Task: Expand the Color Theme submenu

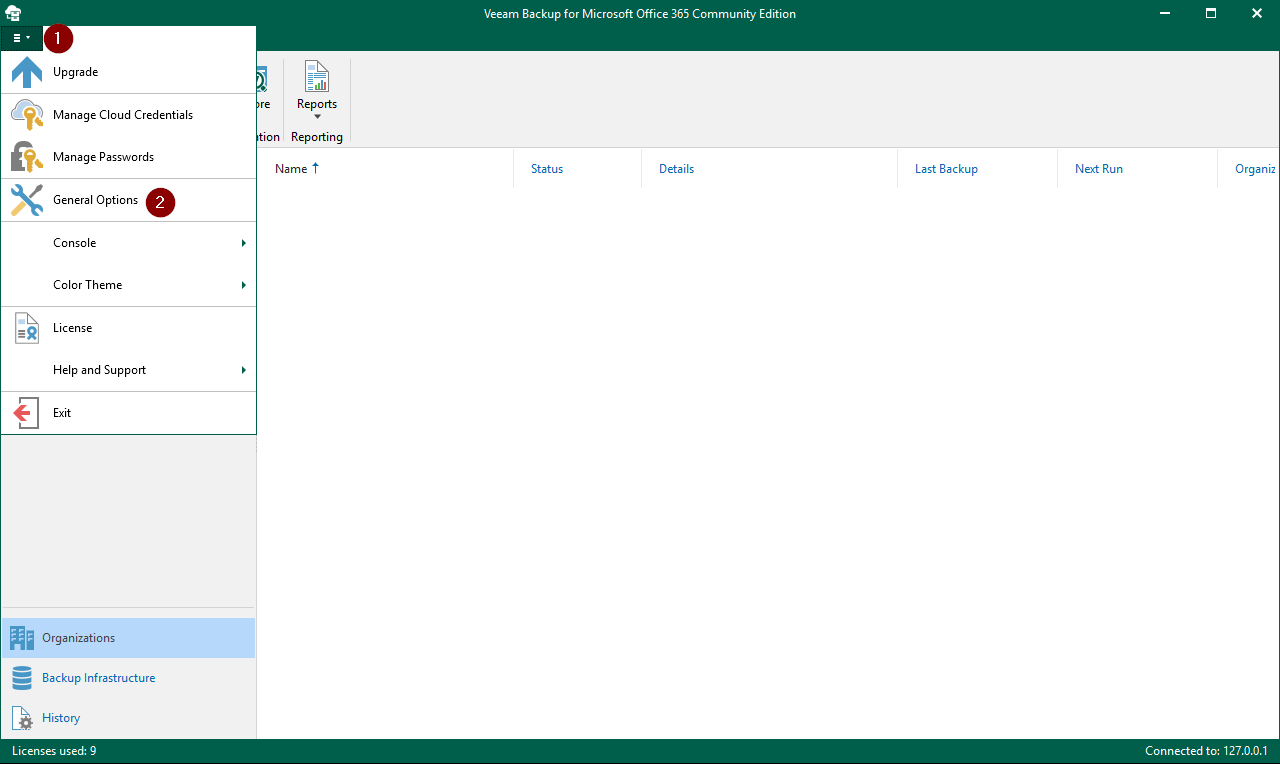Action: [x=128, y=285]
